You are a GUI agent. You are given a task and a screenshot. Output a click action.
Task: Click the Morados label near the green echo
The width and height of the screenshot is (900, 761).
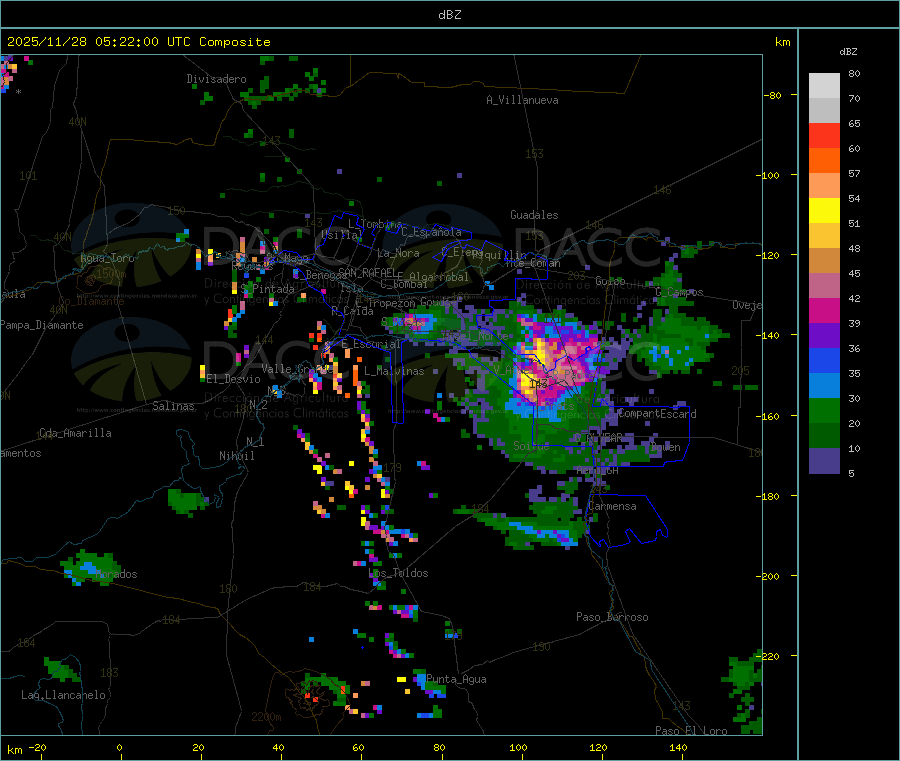coord(117,574)
